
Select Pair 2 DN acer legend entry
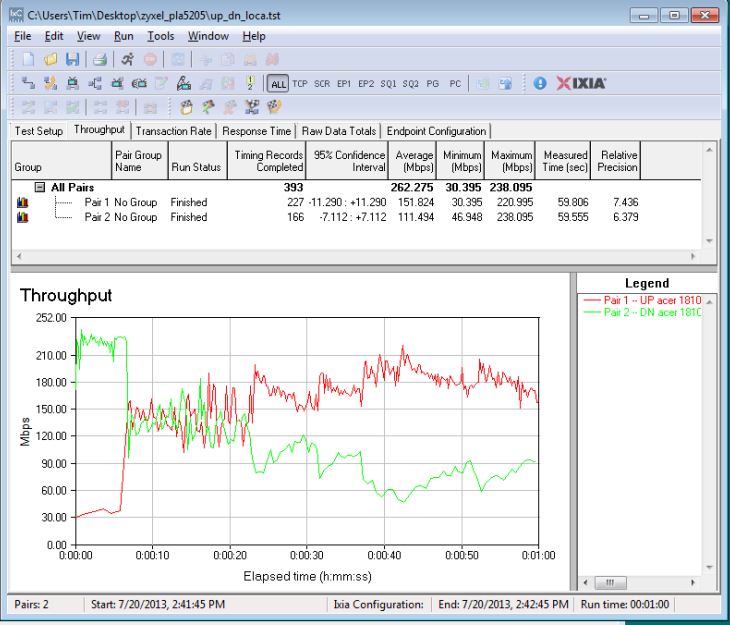click(x=642, y=312)
